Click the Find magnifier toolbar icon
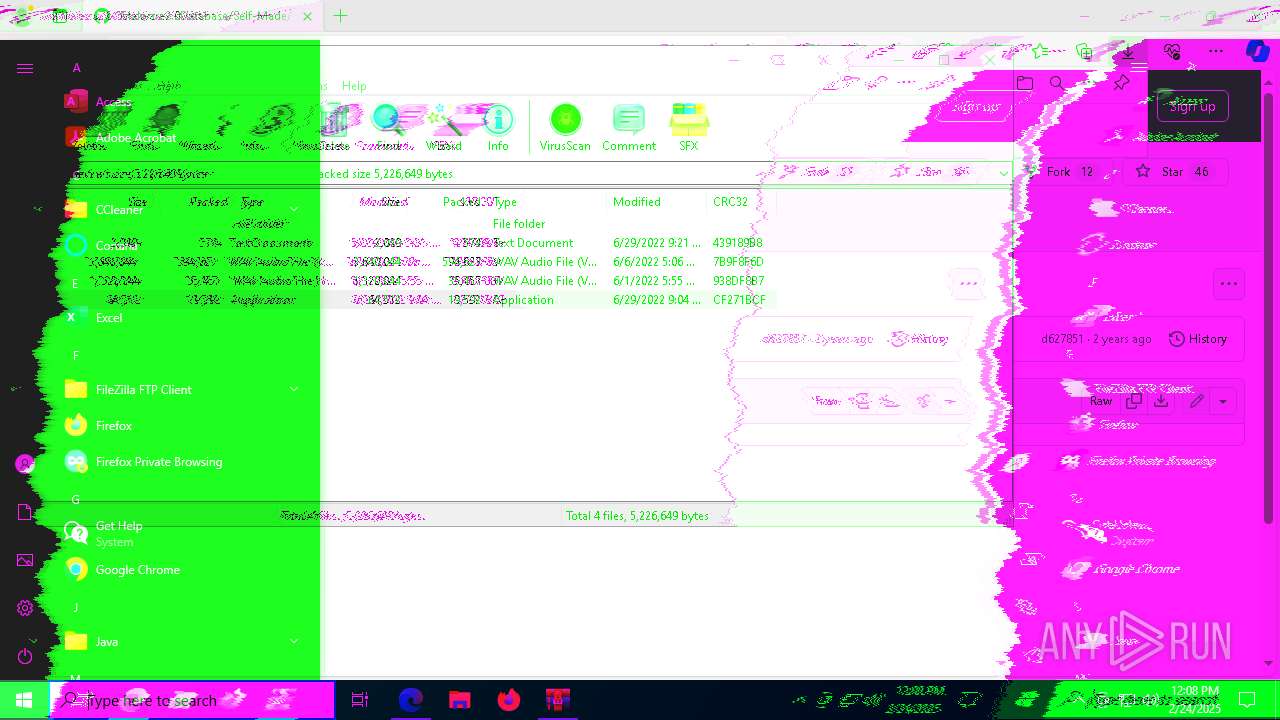1280x720 pixels. click(388, 128)
